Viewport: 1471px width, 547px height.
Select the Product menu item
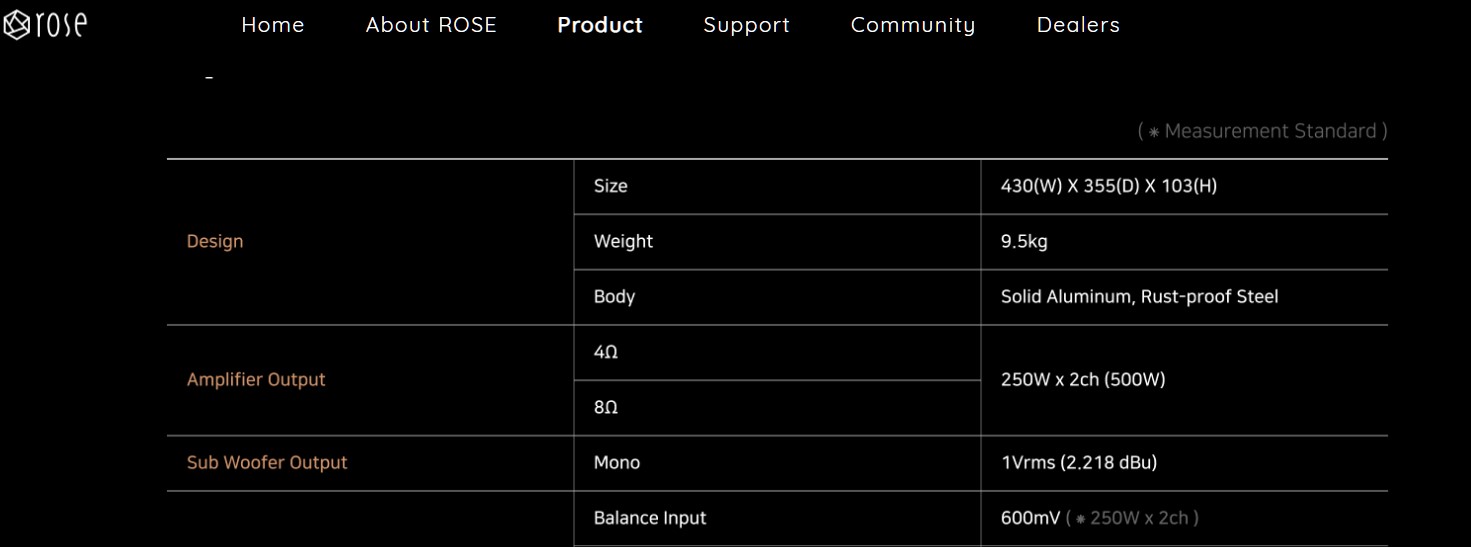click(600, 25)
